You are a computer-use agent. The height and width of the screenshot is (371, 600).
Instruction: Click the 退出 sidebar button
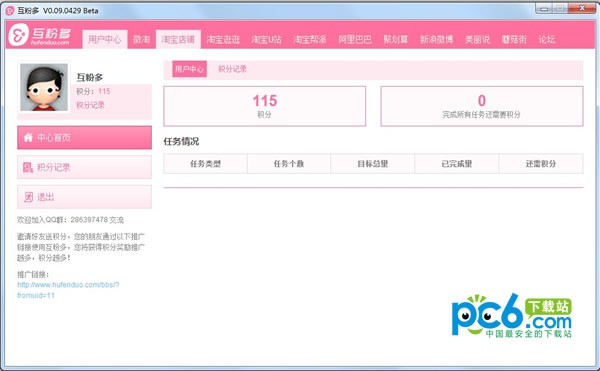(x=85, y=197)
